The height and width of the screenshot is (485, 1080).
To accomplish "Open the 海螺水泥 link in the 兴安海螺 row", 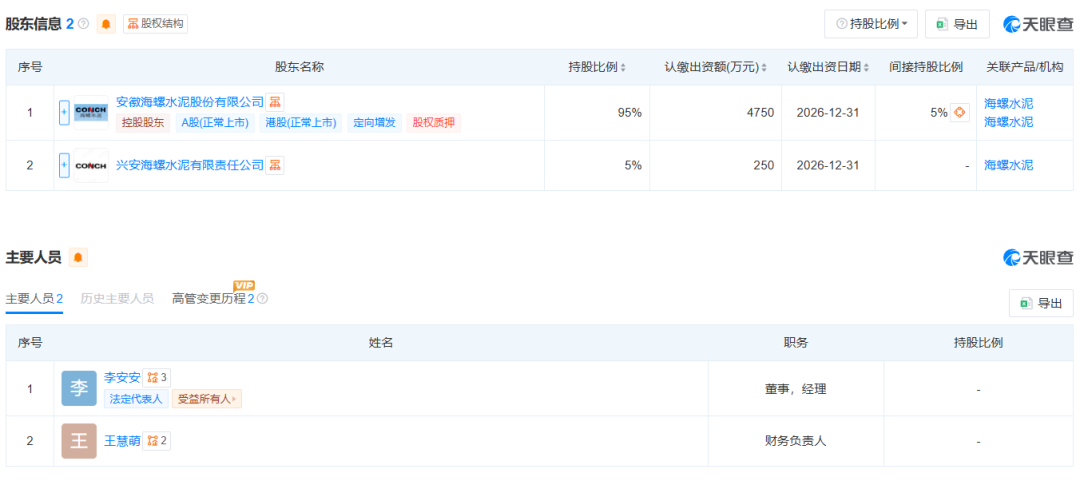I will coord(1008,165).
